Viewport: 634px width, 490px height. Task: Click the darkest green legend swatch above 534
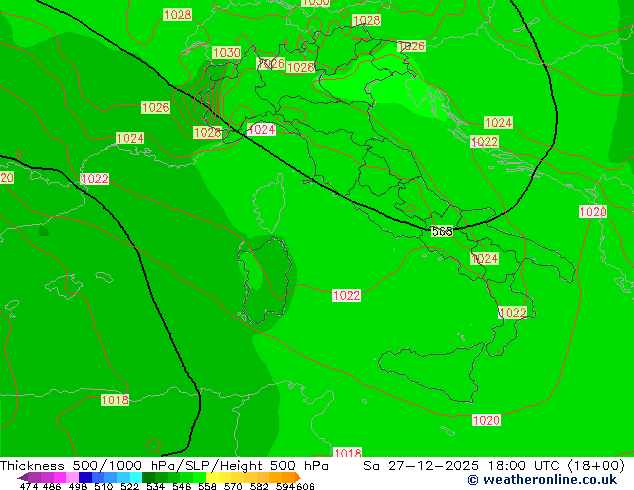tap(148, 477)
